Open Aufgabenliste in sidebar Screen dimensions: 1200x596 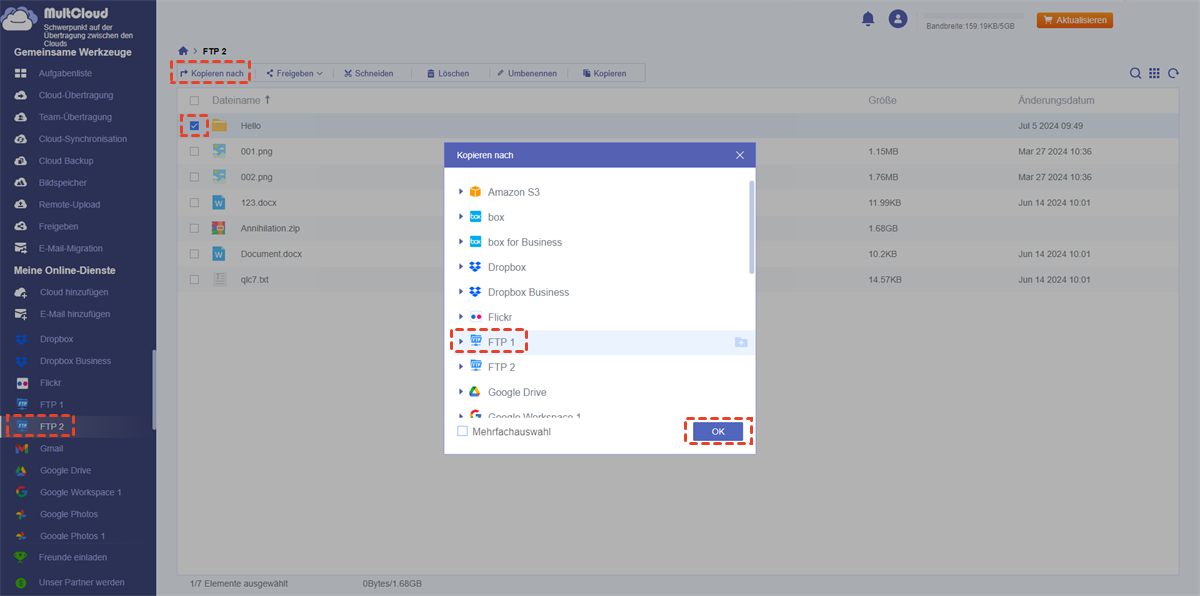tap(66, 74)
